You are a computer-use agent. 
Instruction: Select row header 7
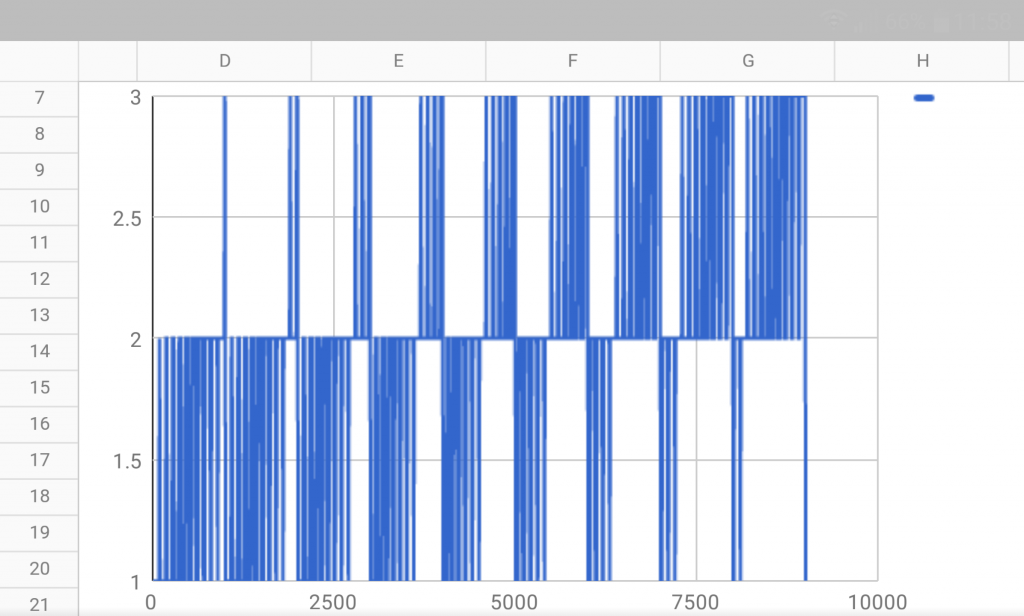coord(39,98)
